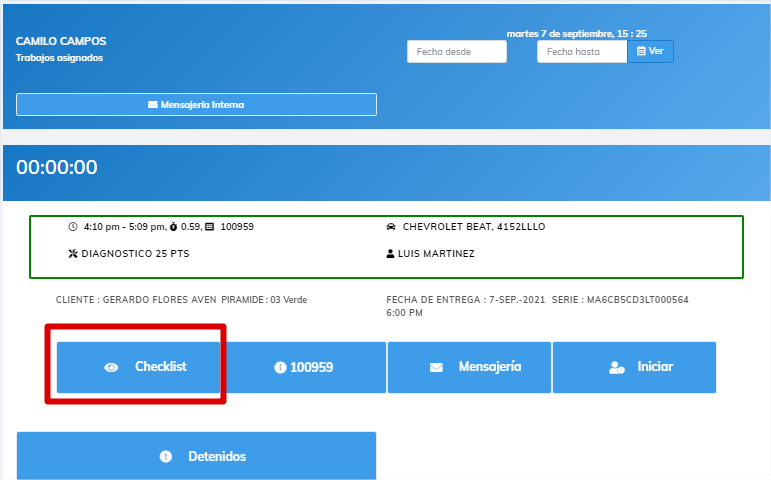Select the CAMILO CAMPOS technician name

[61, 41]
